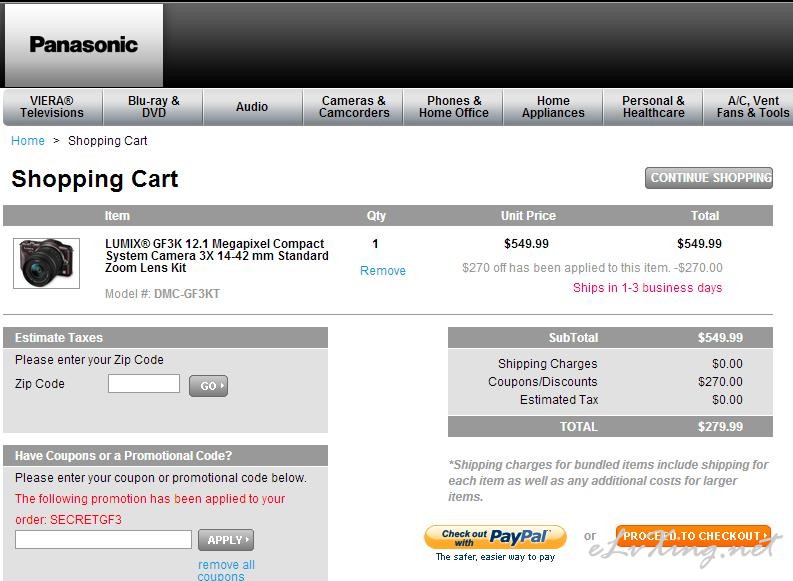Open the LUMIX GF3K camera thumbnail
The width and height of the screenshot is (793, 581).
(47, 263)
